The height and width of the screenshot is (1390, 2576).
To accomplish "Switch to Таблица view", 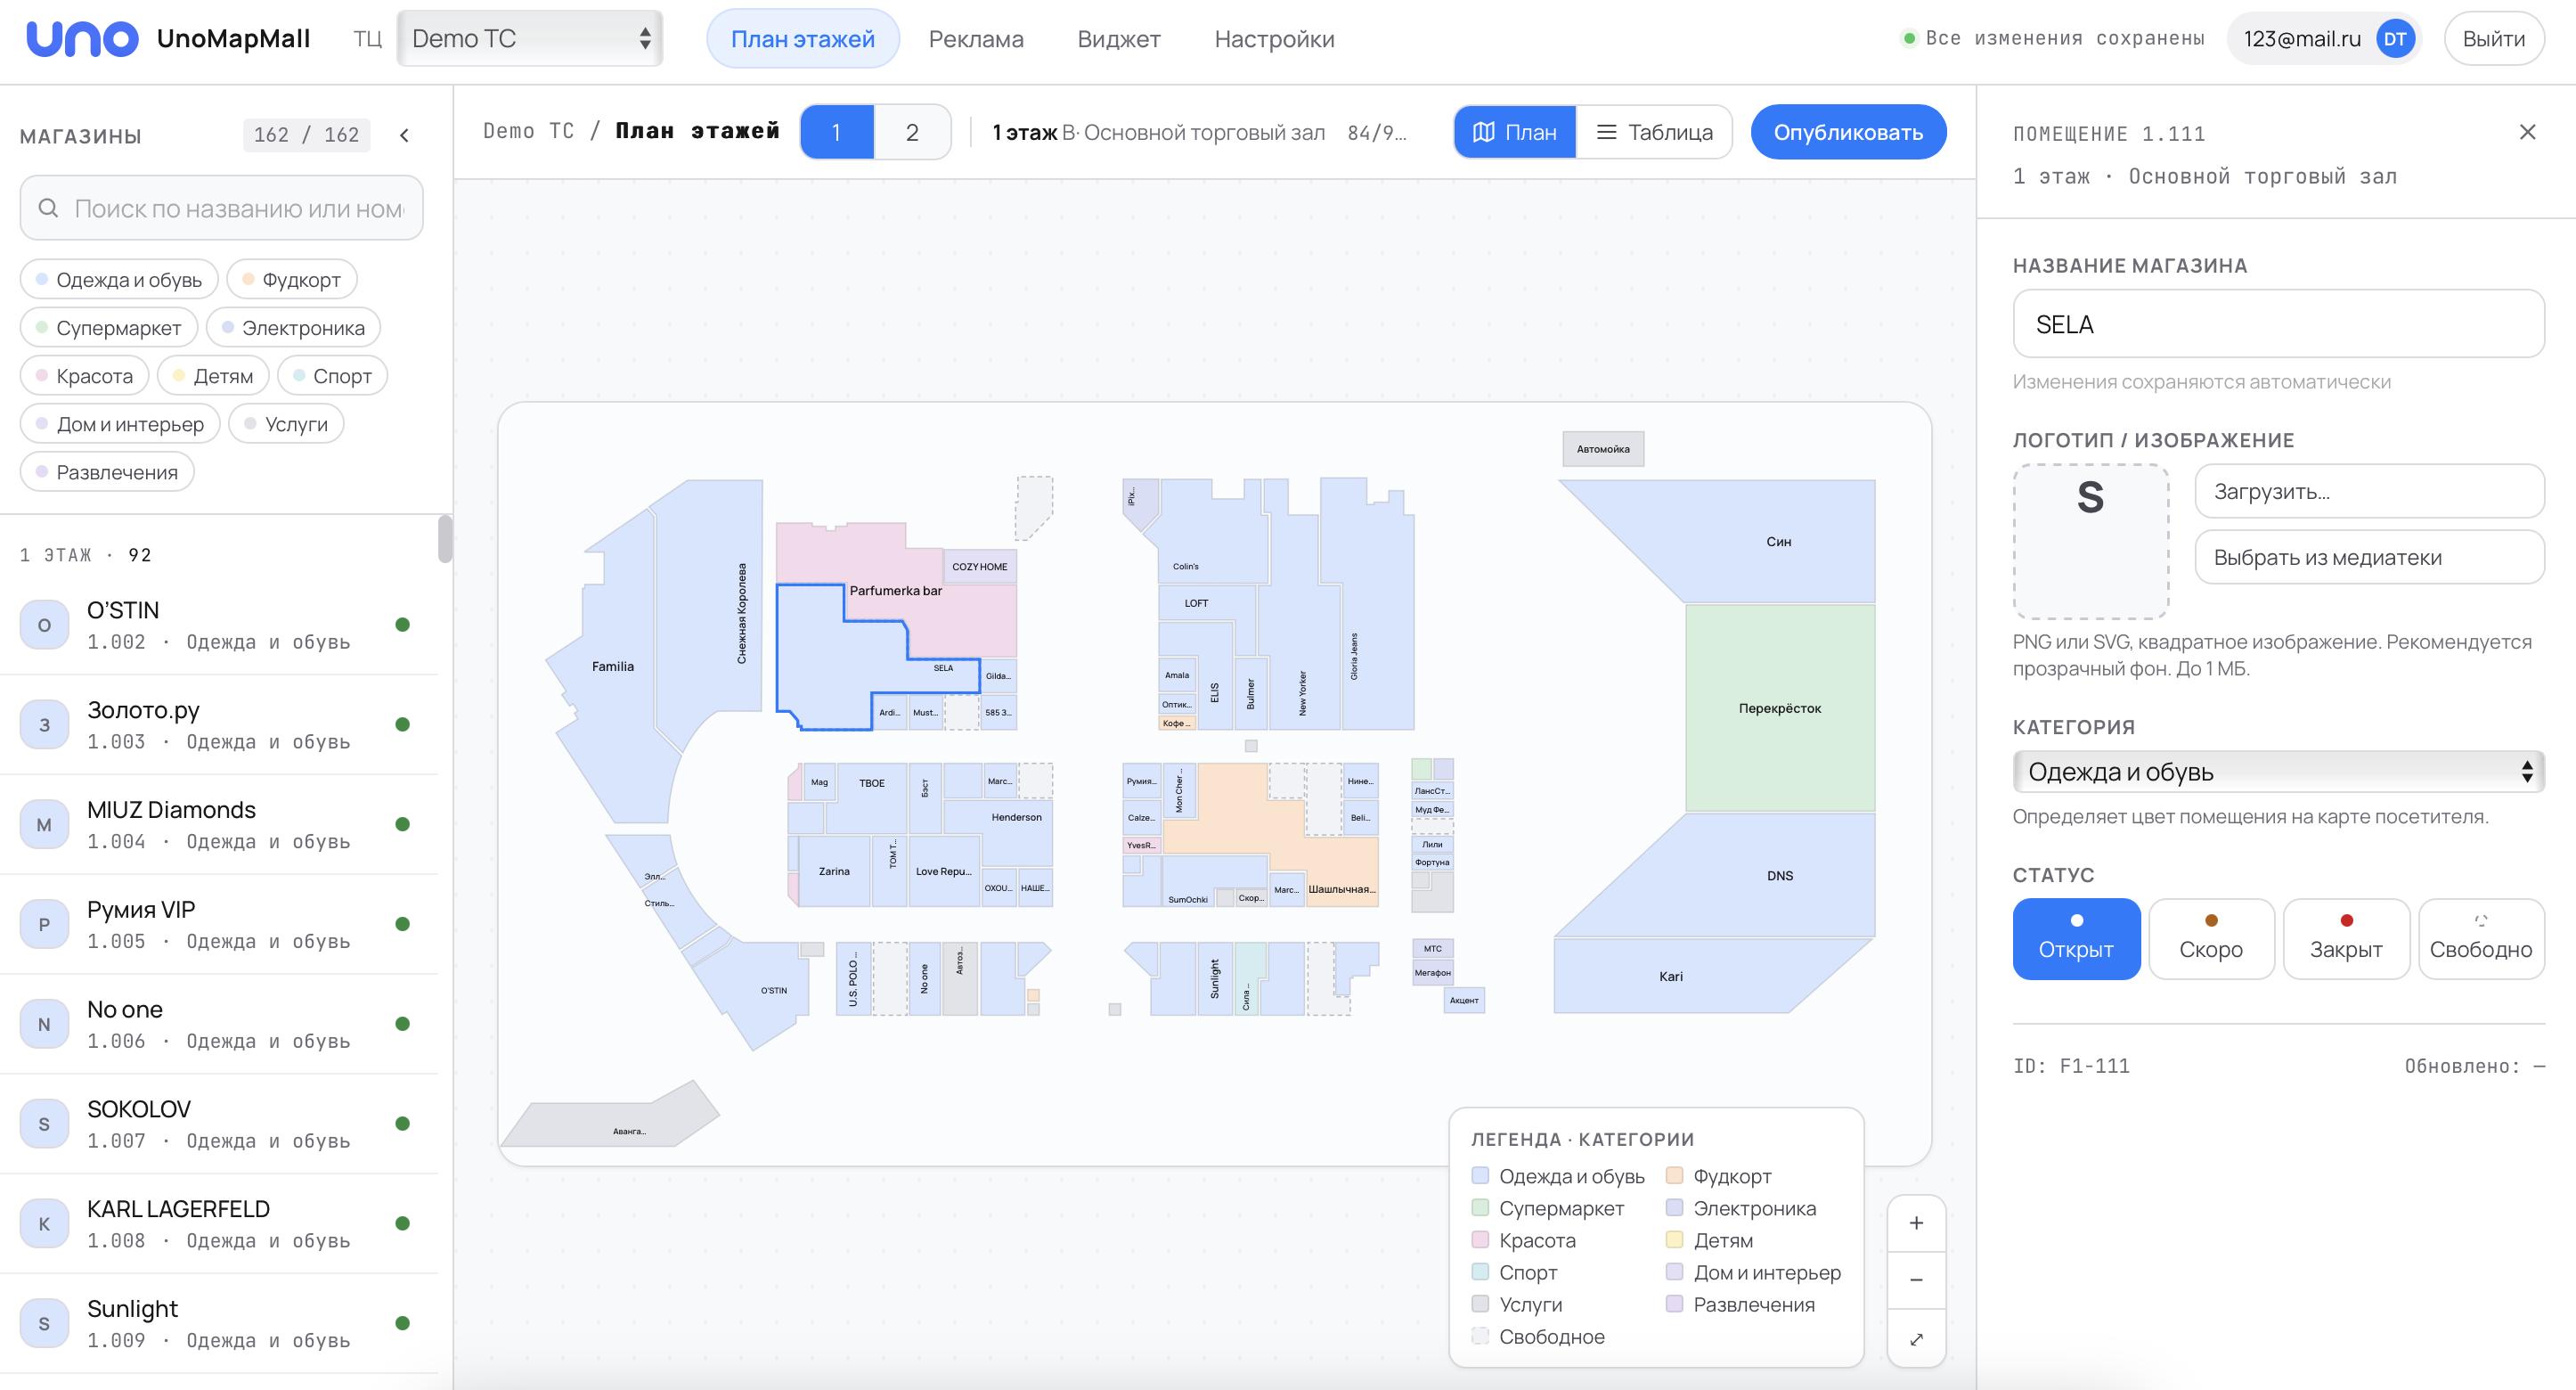I will 1654,132.
